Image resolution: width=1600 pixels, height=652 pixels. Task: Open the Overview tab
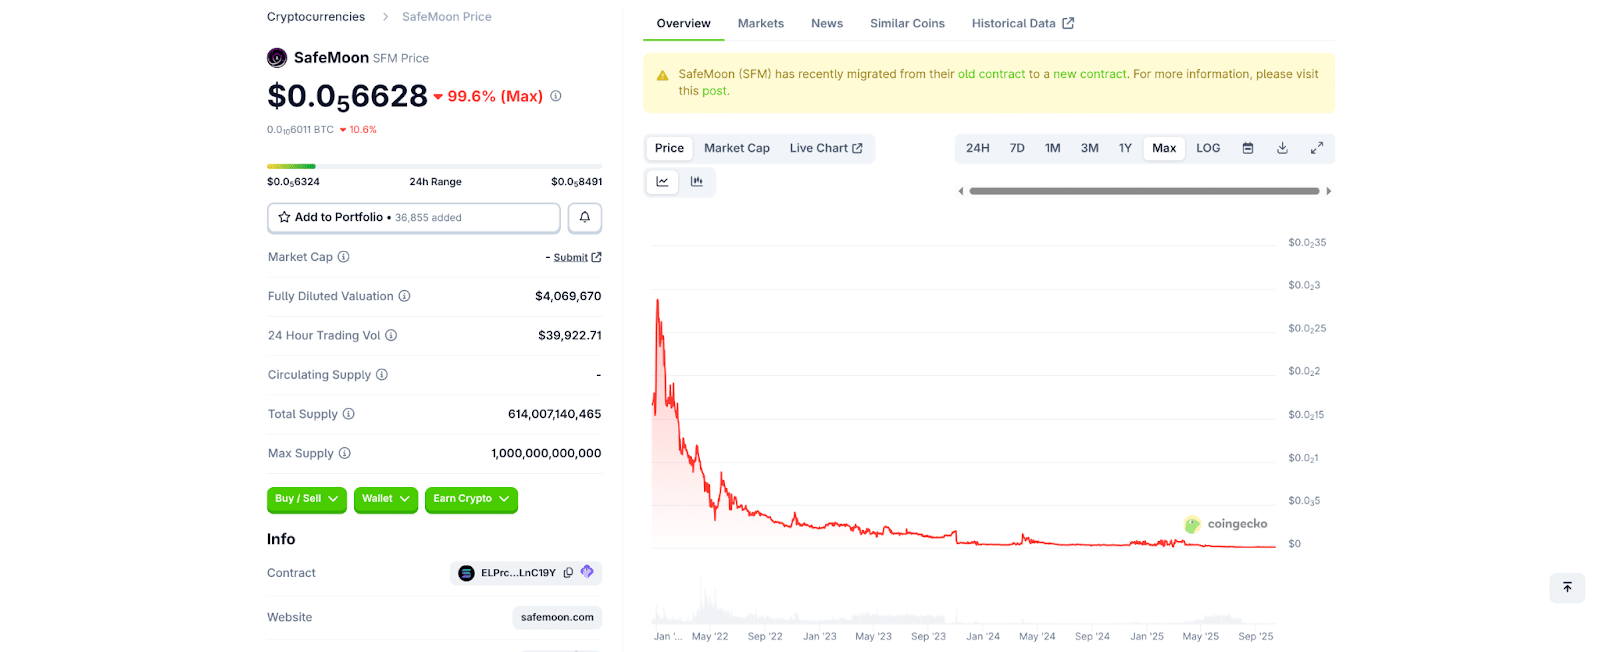pyautogui.click(x=684, y=23)
